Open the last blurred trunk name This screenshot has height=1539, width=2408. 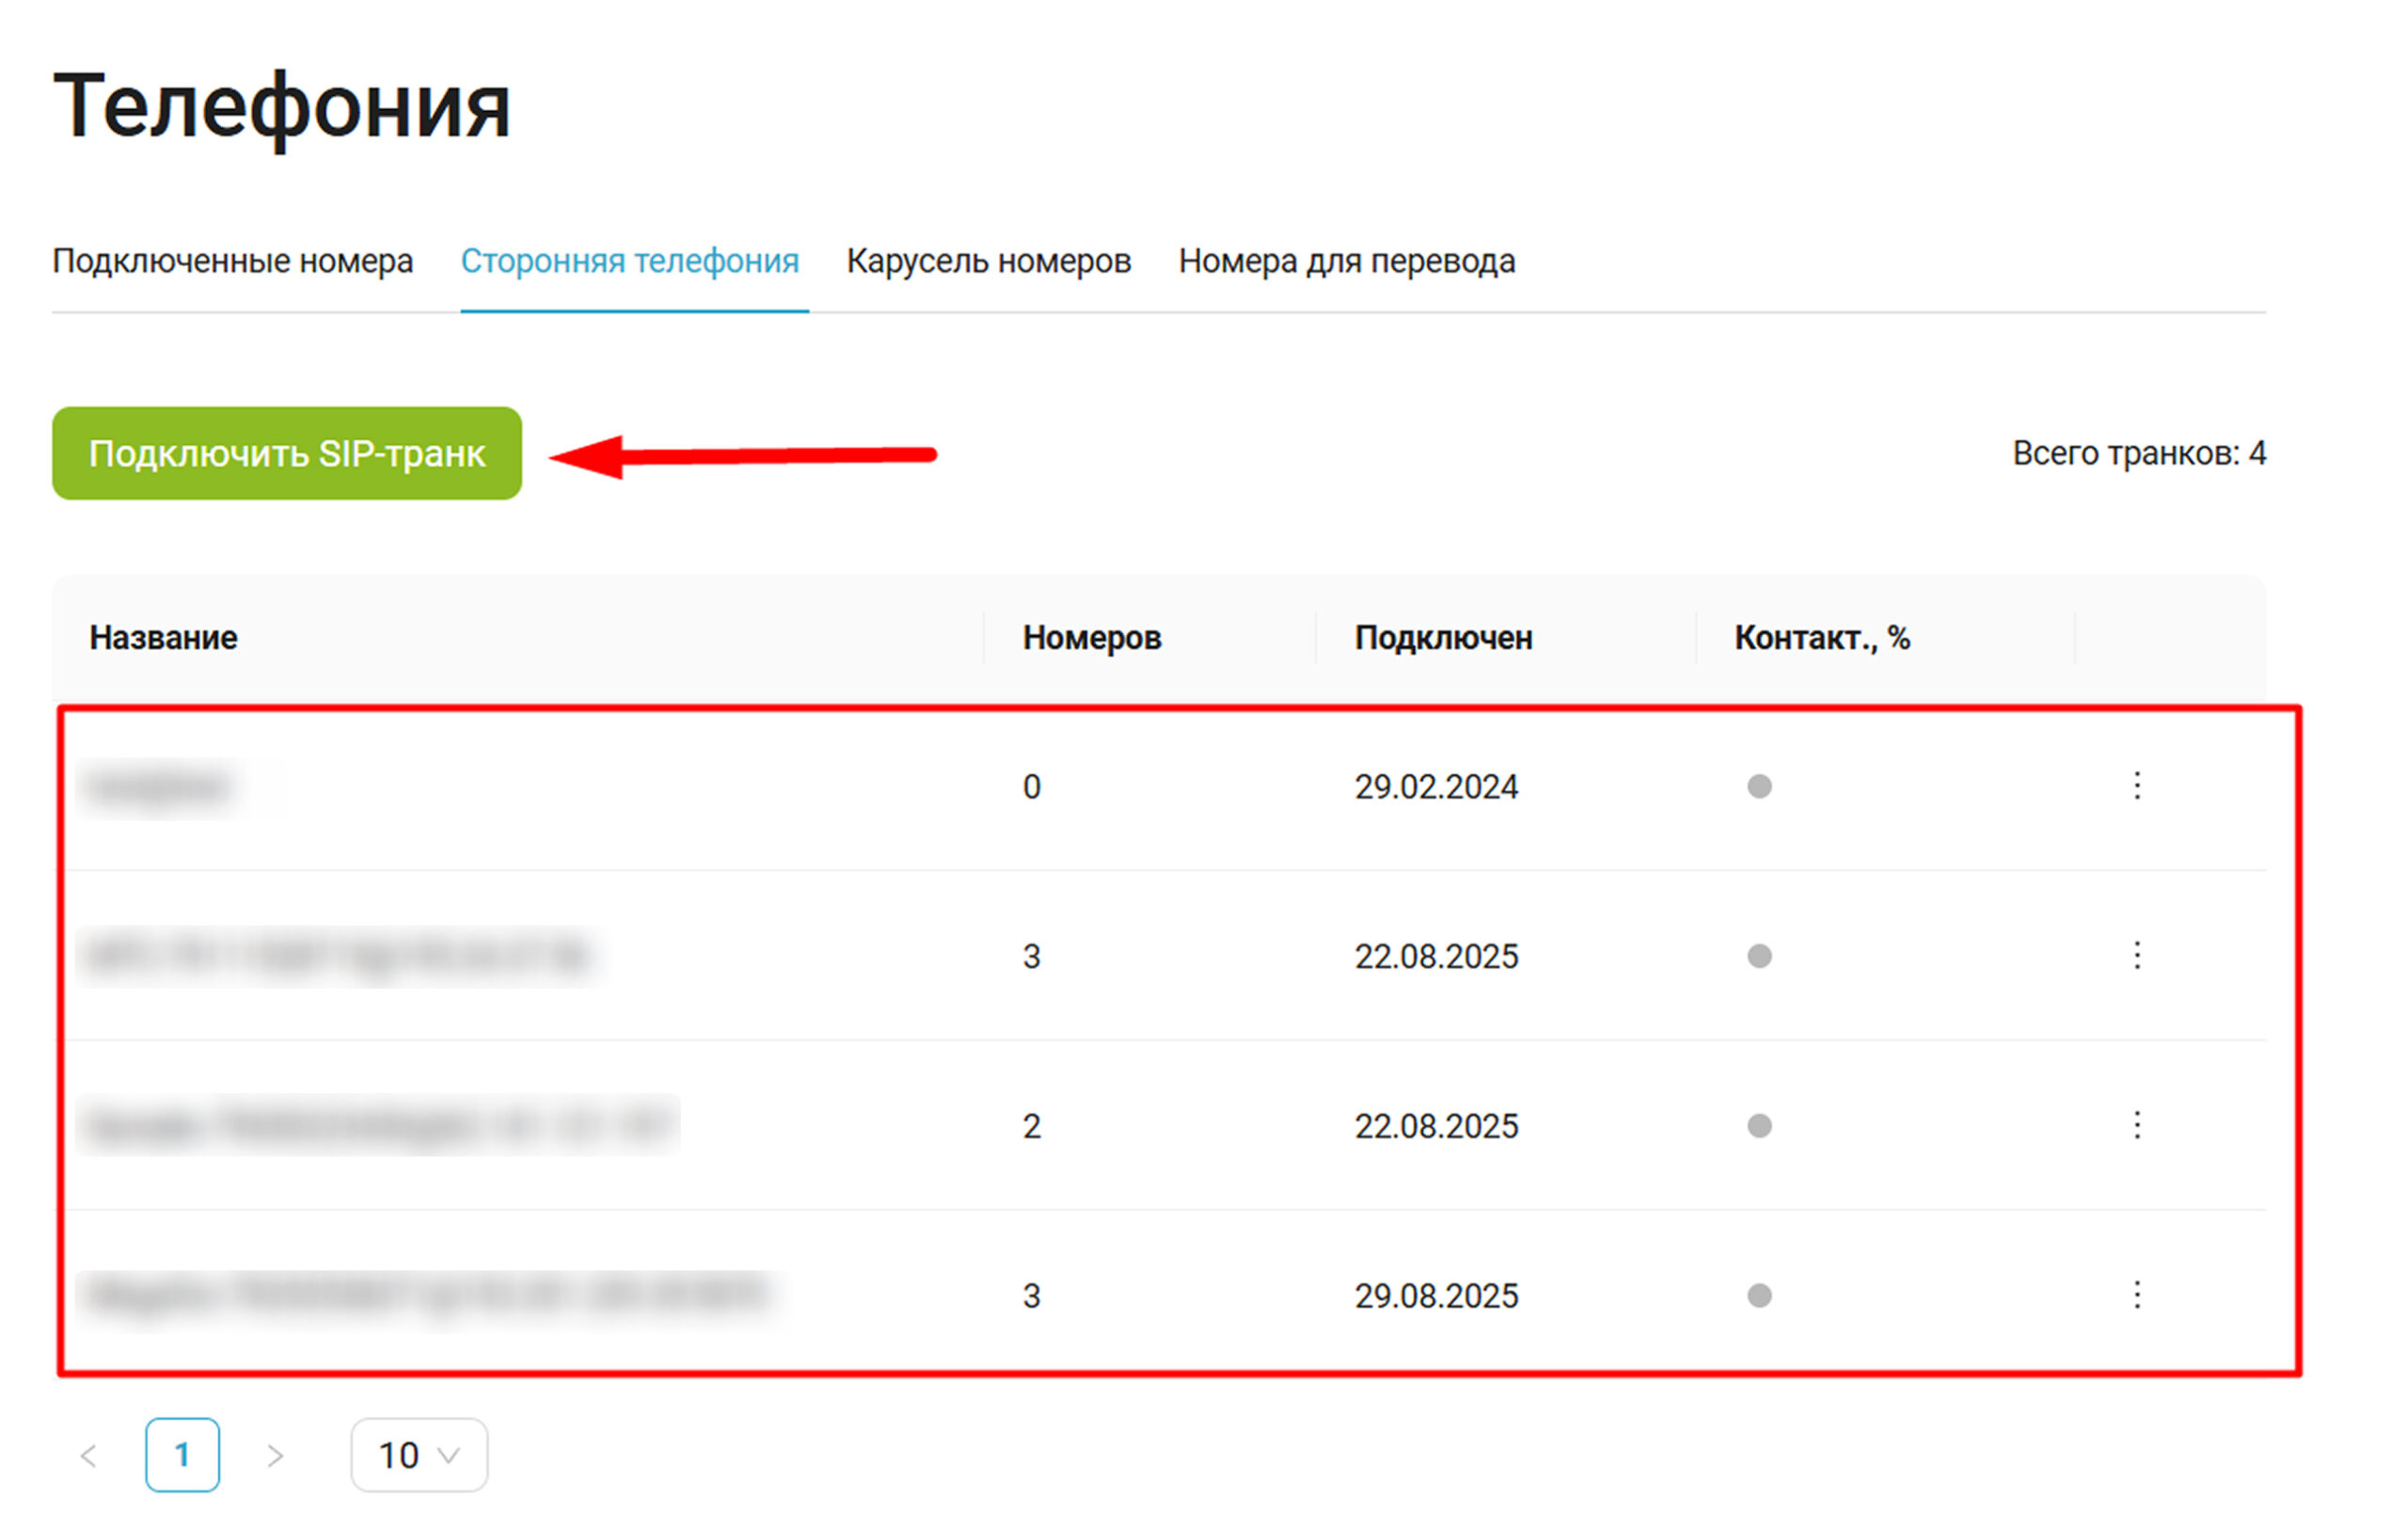point(428,1295)
